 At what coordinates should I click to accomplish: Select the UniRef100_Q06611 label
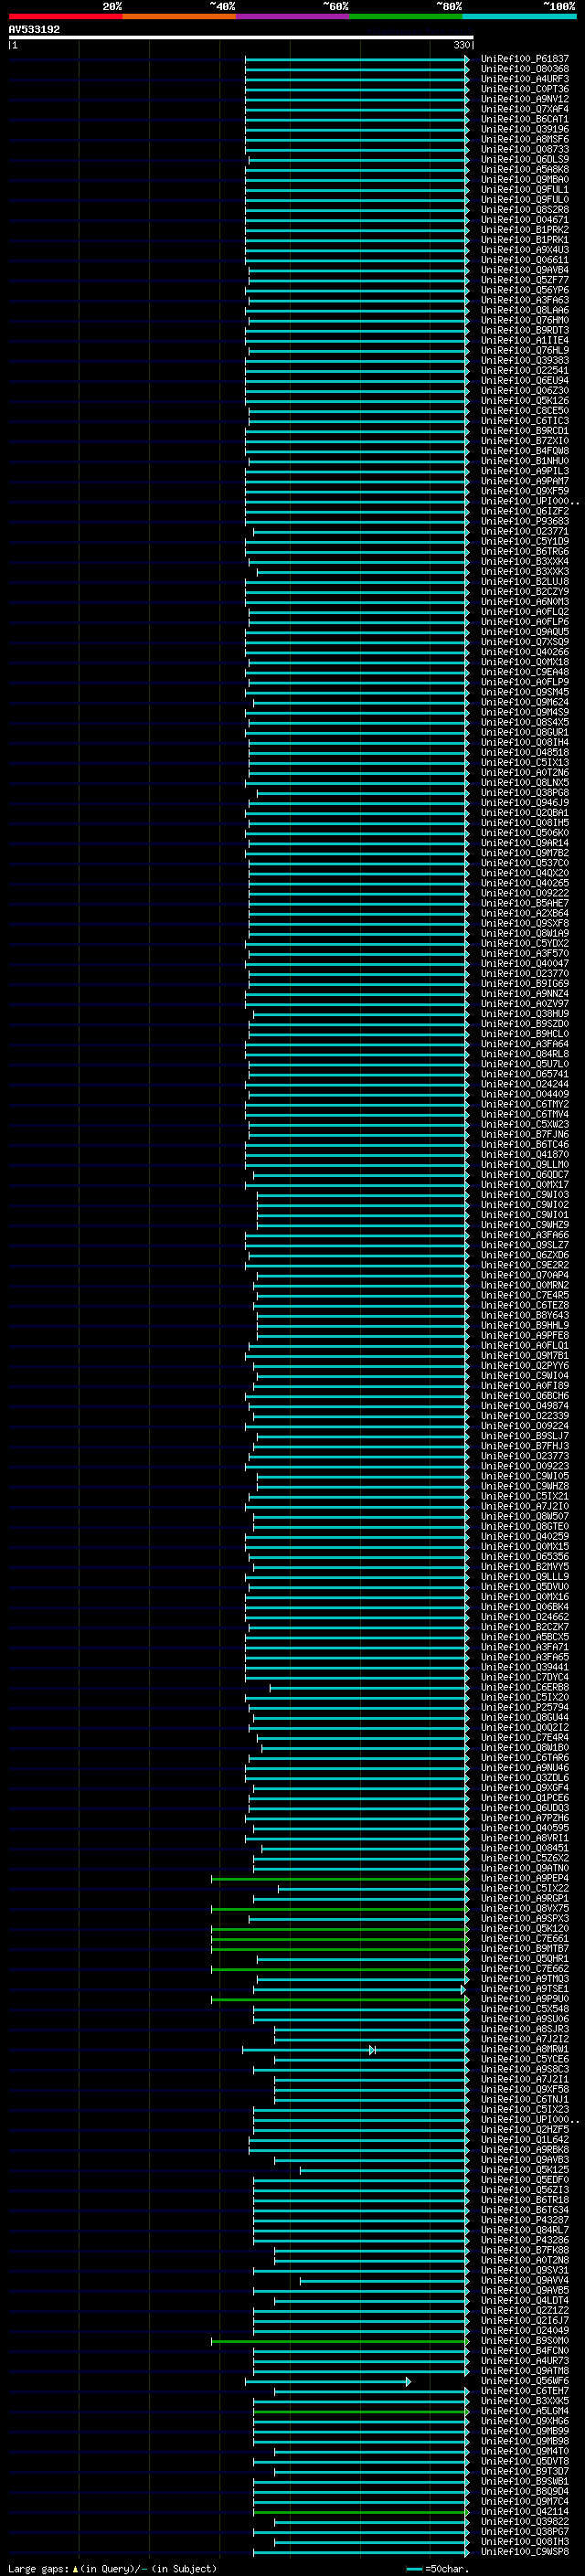click(524, 260)
